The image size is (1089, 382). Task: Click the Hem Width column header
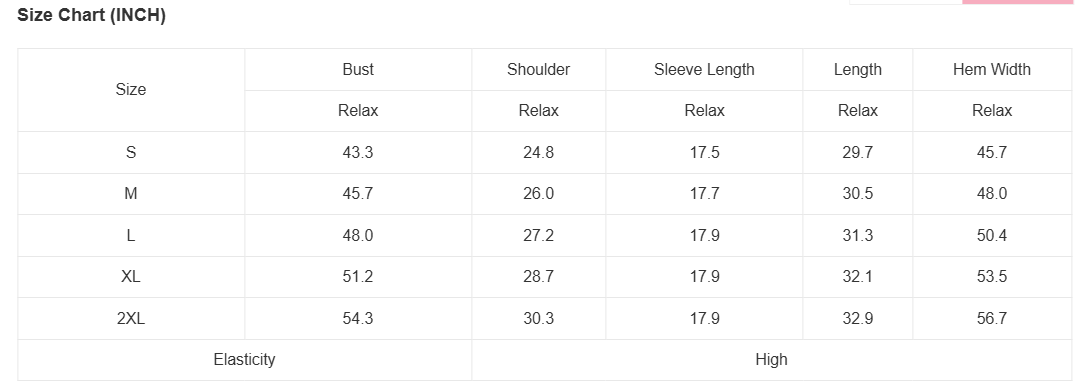992,69
